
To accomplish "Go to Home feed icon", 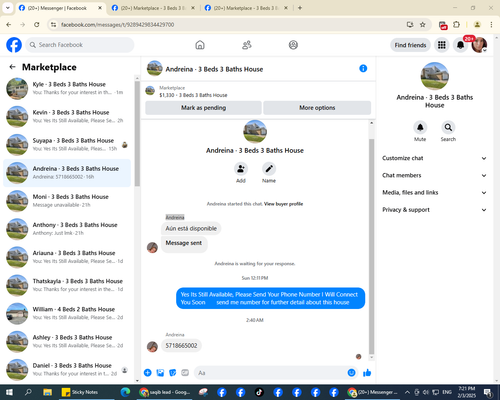I will pyautogui.click(x=200, y=45).
